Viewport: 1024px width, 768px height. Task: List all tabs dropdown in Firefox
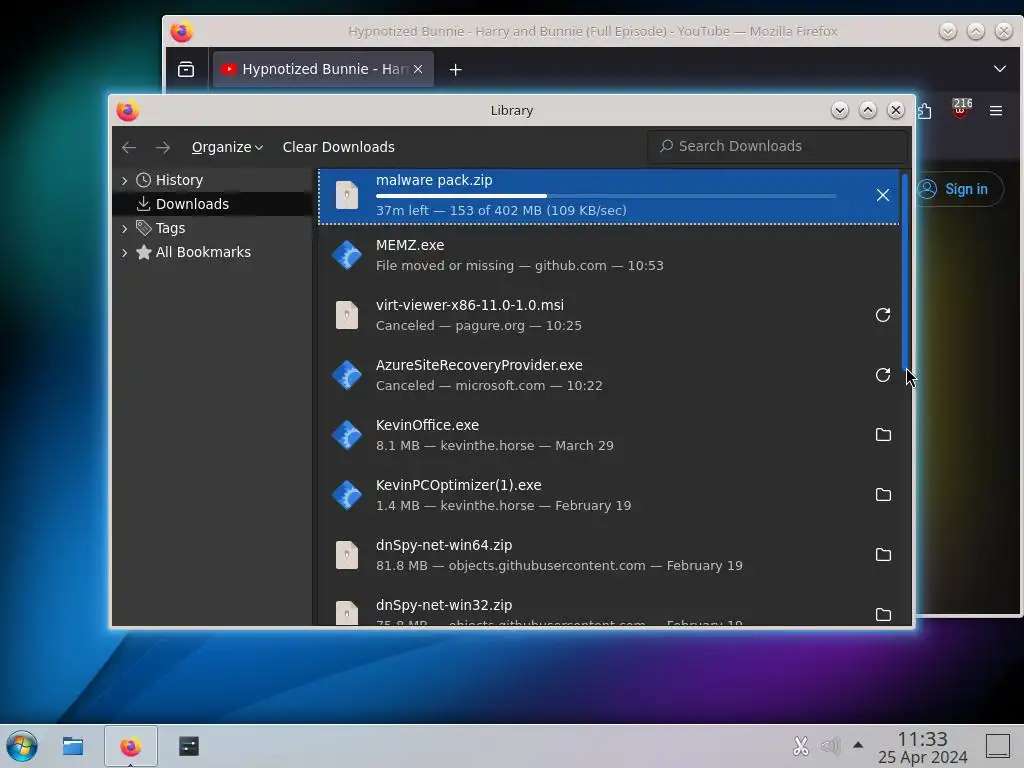[999, 69]
